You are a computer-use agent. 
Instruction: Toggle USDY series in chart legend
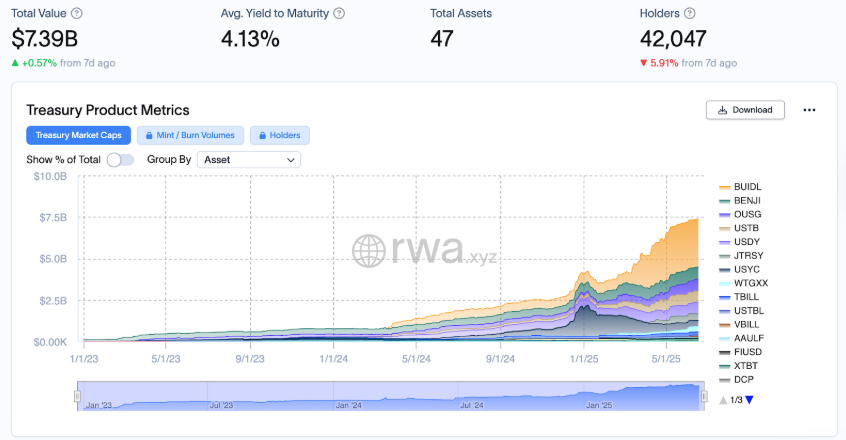[x=739, y=242]
